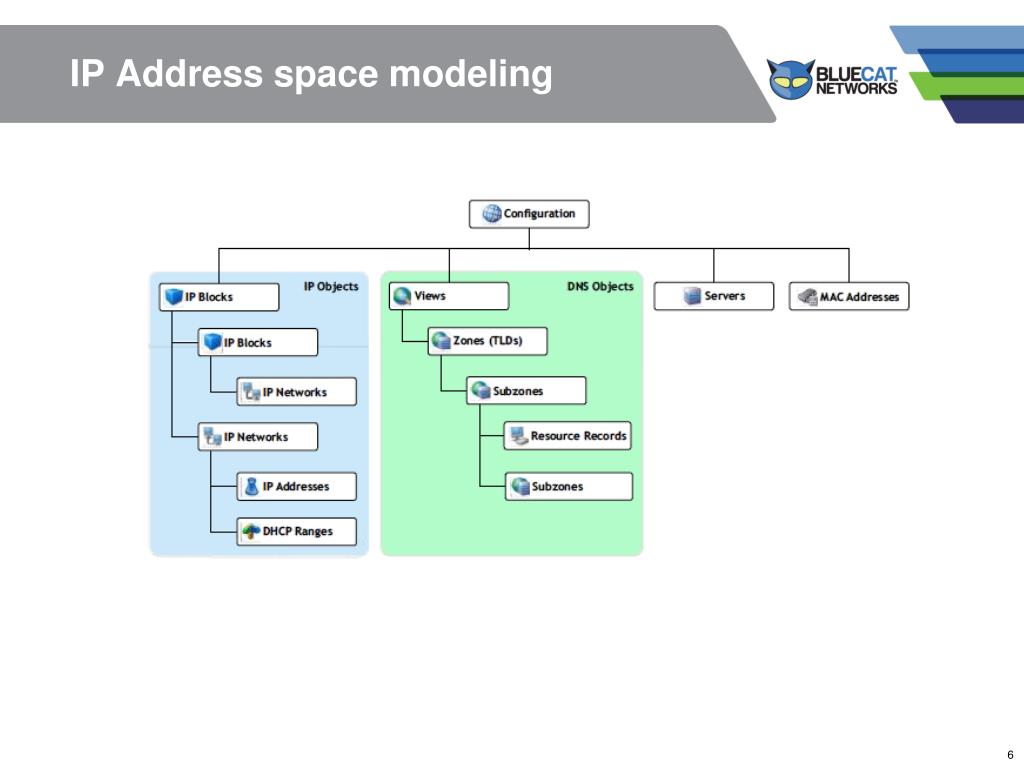
Task: Click the BlueCat cat head logo
Action: (791, 79)
